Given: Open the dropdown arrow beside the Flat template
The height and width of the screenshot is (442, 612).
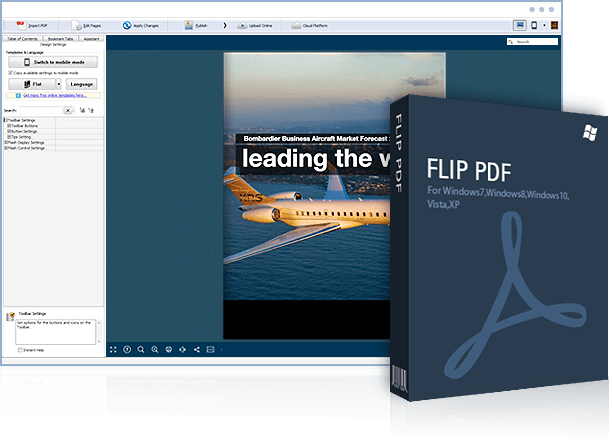Looking at the screenshot, I should 58,85.
